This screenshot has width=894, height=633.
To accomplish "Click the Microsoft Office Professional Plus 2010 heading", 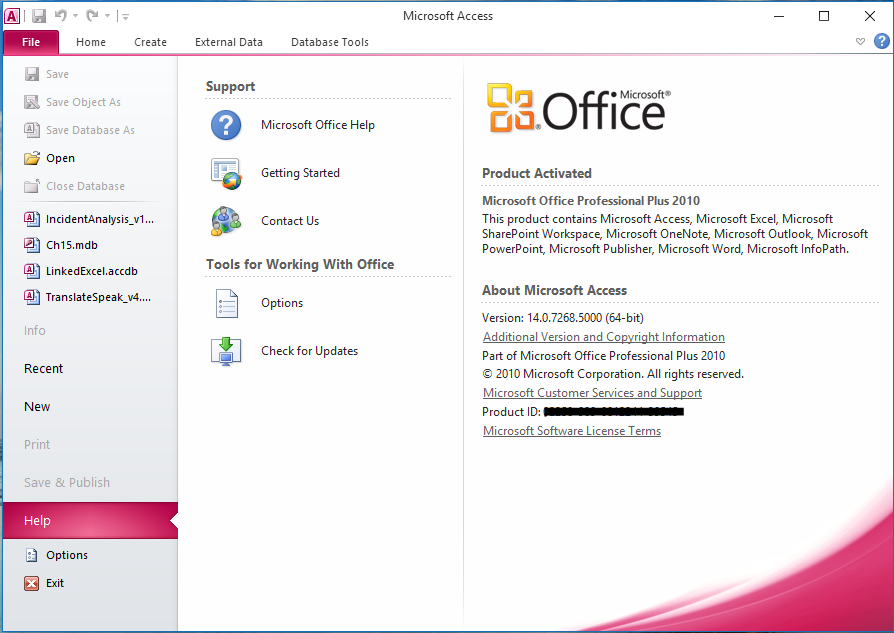I will [591, 201].
